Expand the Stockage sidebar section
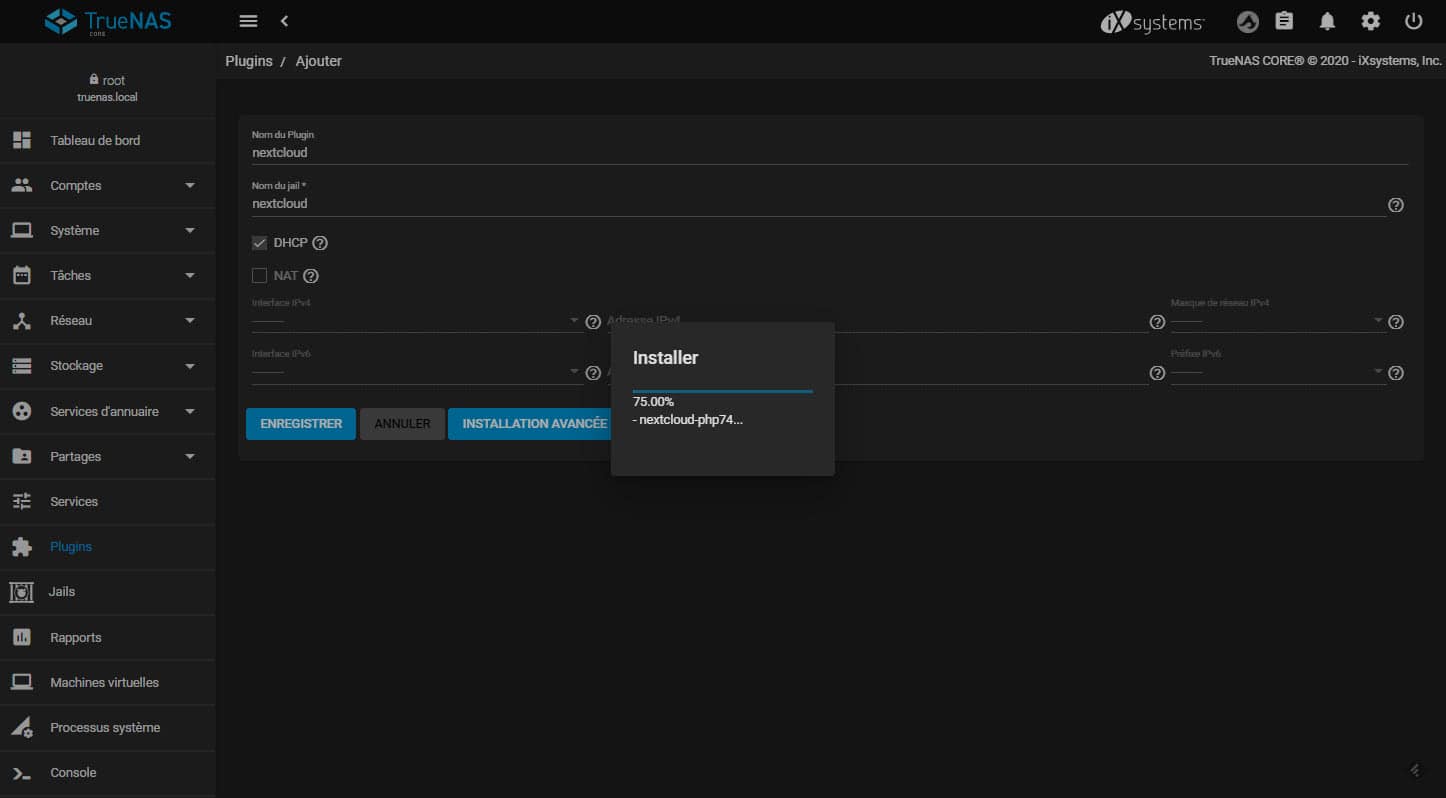The width and height of the screenshot is (1446, 798). click(108, 366)
